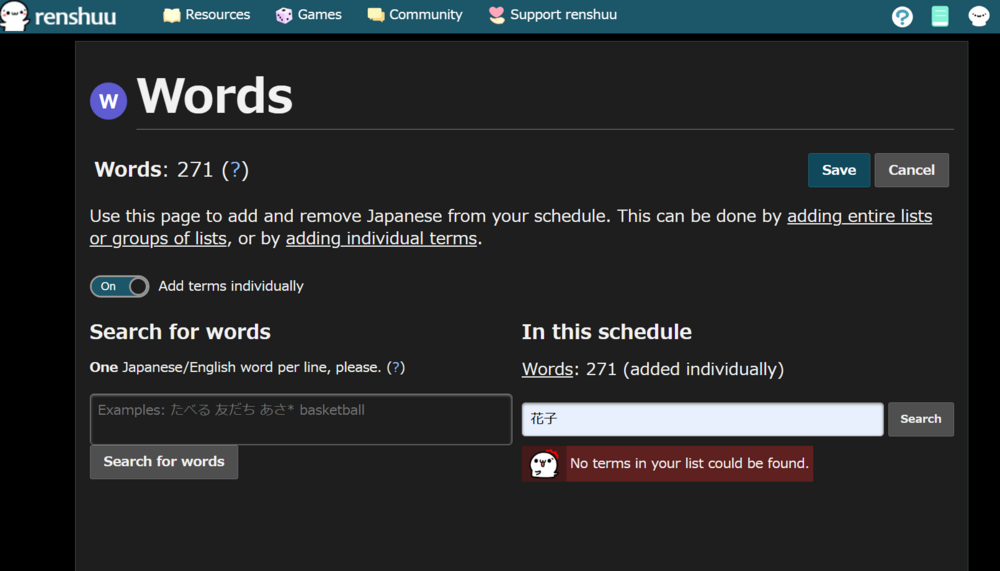
Task: Click the Games dice icon
Action: 284,15
